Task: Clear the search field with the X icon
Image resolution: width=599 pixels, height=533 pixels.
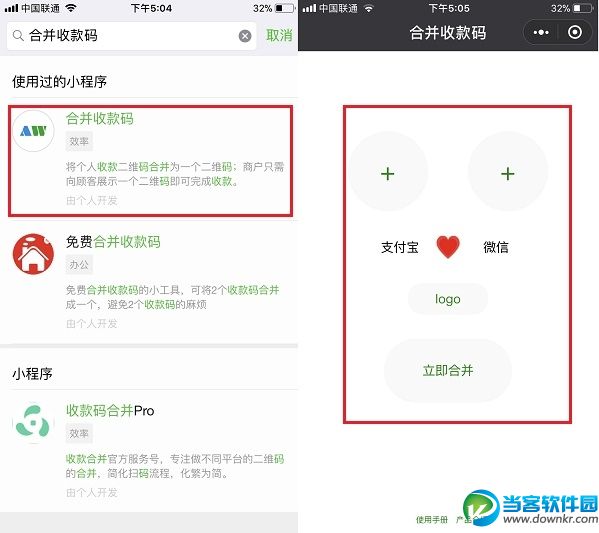Action: [x=245, y=36]
